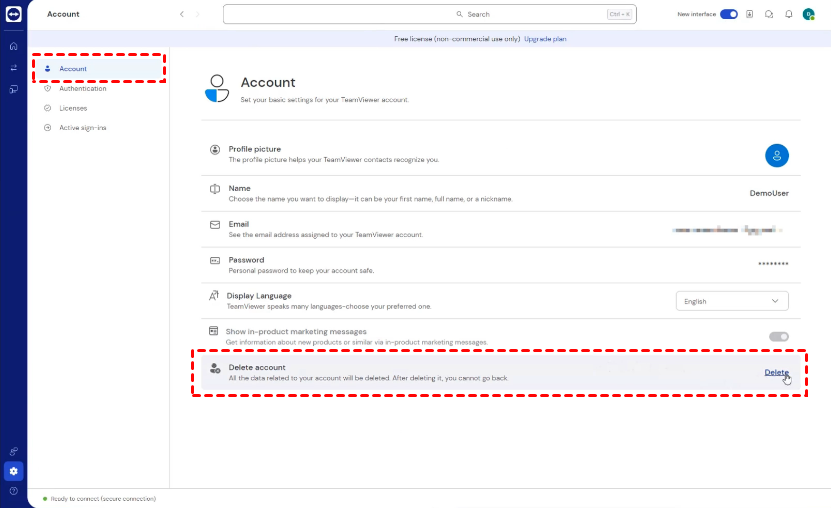Click the masked password dots
The image size is (831, 508).
coord(773,263)
